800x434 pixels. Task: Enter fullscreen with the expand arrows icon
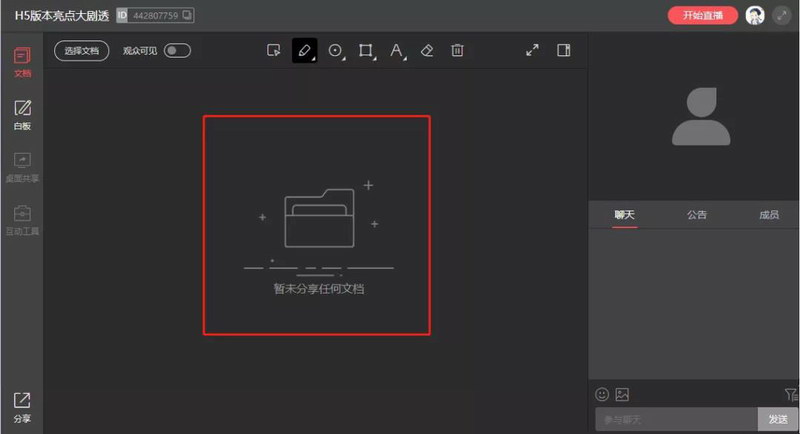(x=533, y=50)
